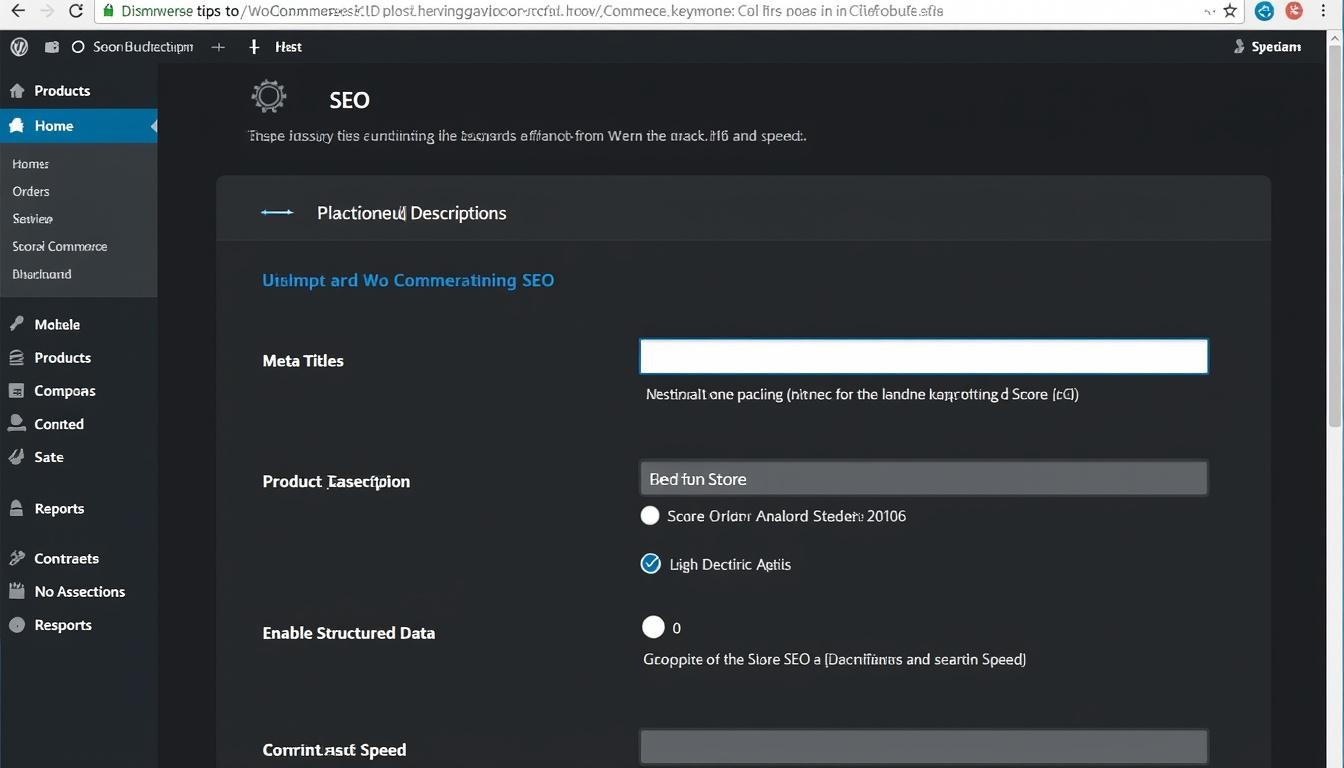
Task: Collapse the Plactioneul Descriptions section
Action: 276,213
